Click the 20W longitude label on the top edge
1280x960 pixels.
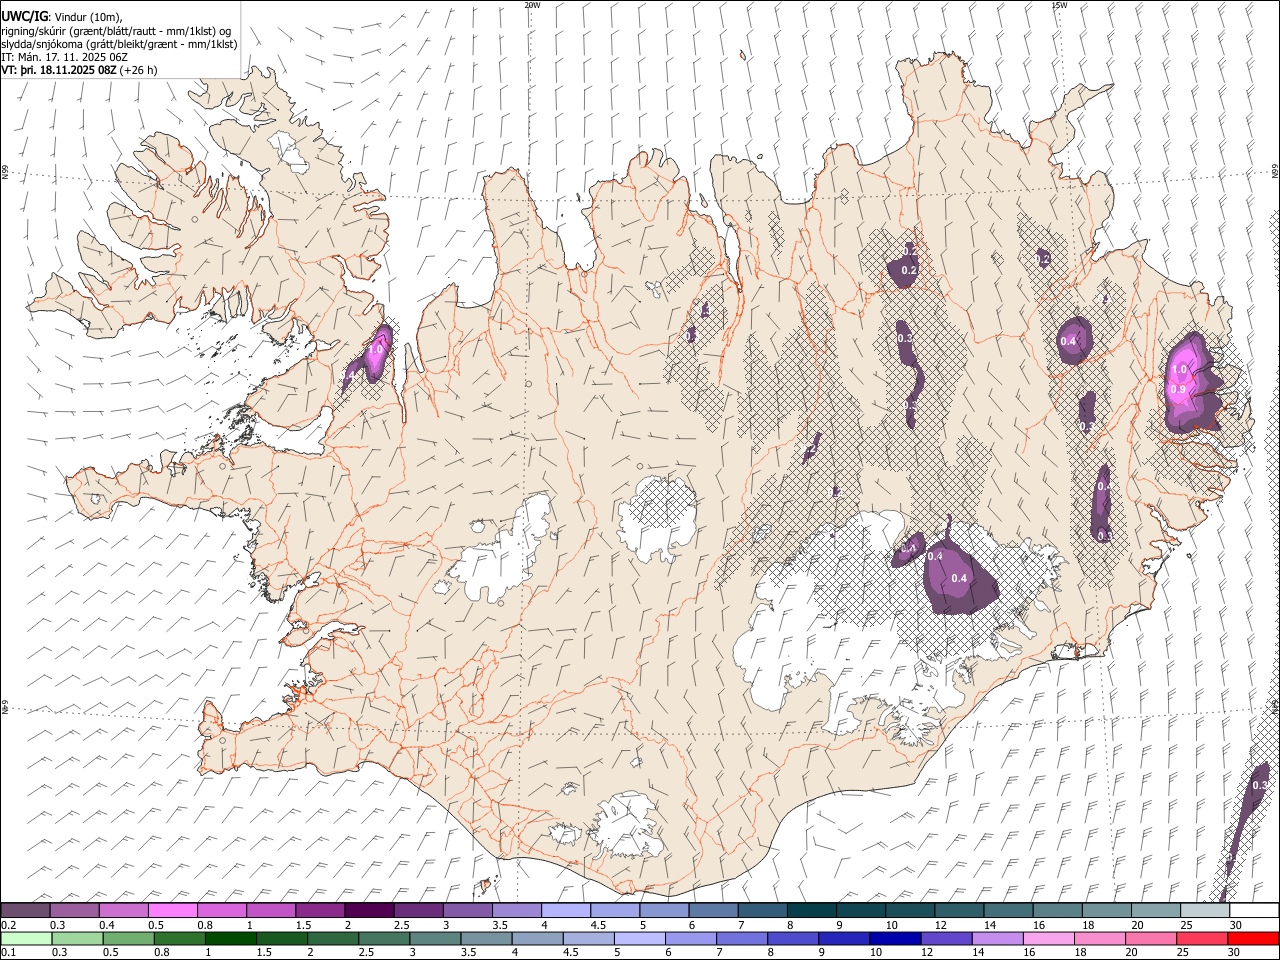(x=532, y=5)
